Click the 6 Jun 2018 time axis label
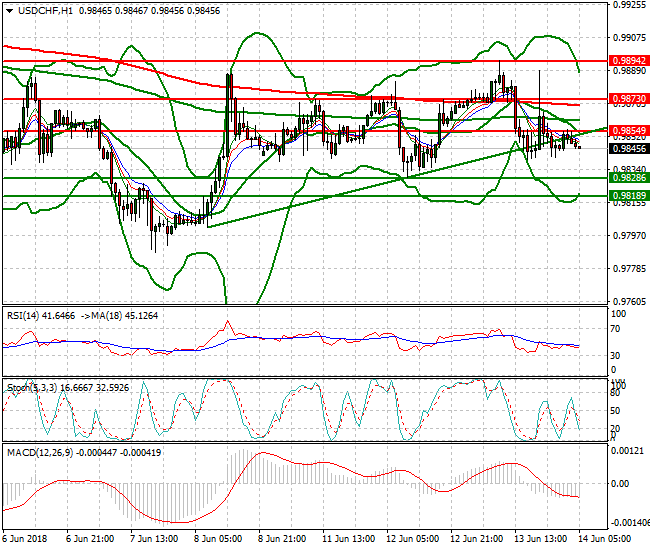 (24, 539)
